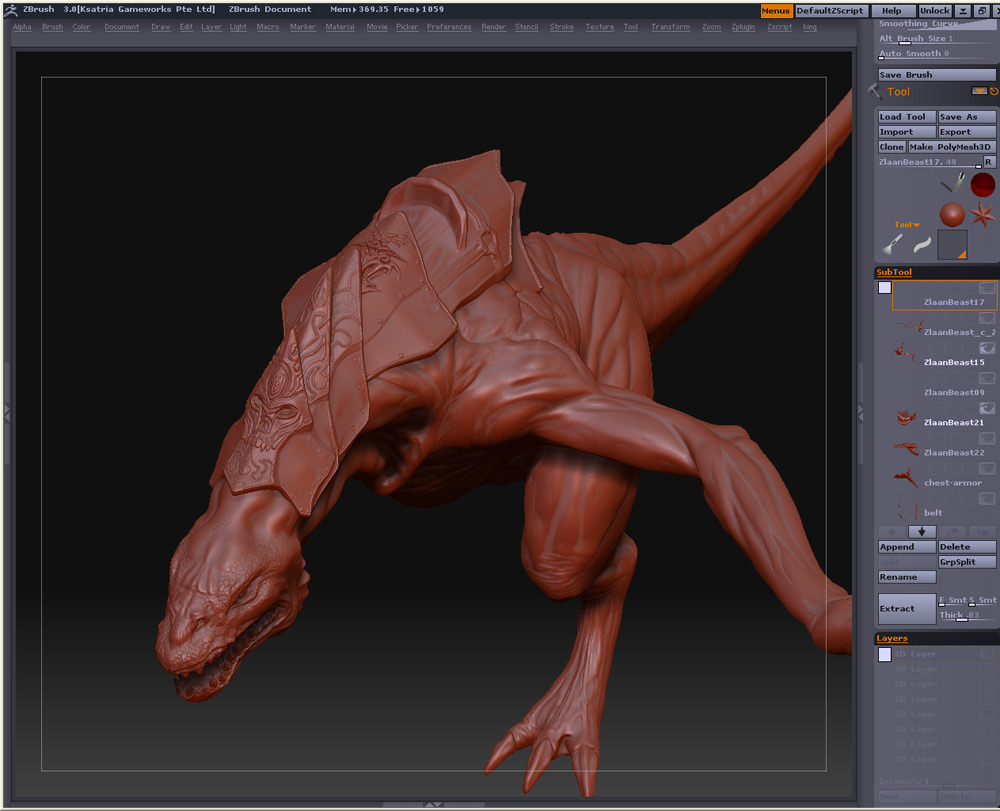Hide the ZlaanBeast15 subtool
This screenshot has height=811, width=1000.
point(987,347)
